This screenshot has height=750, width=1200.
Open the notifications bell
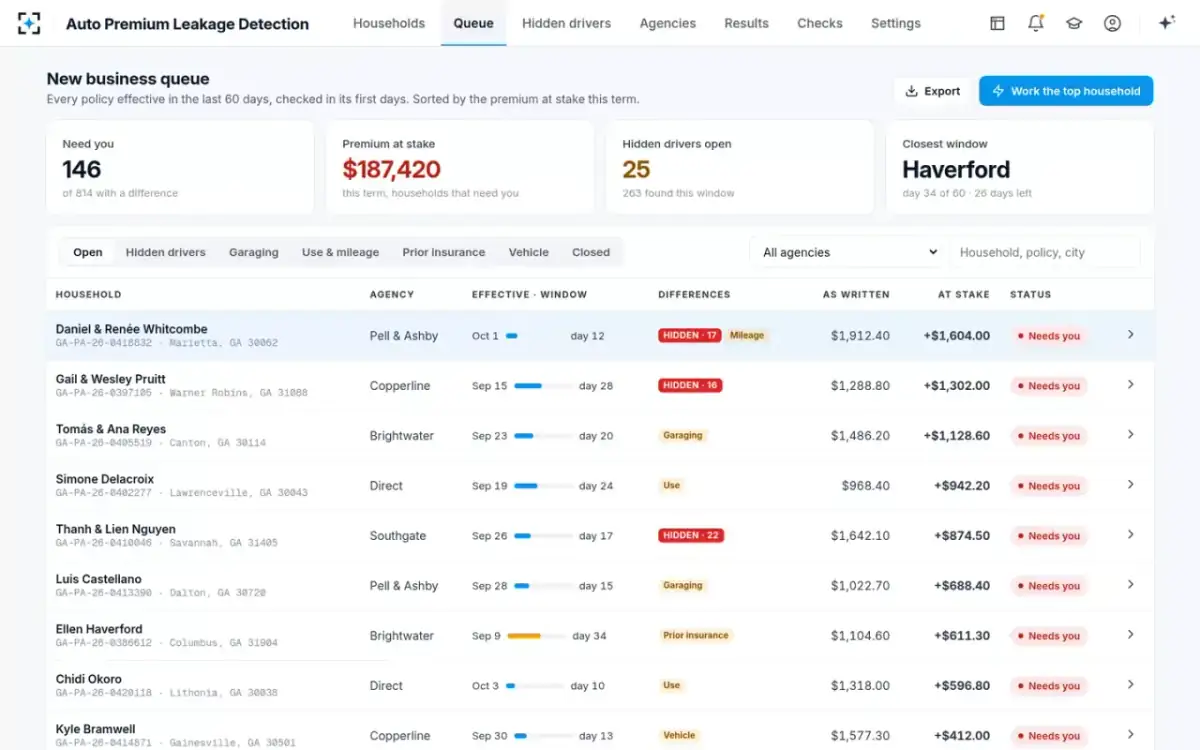[1036, 23]
